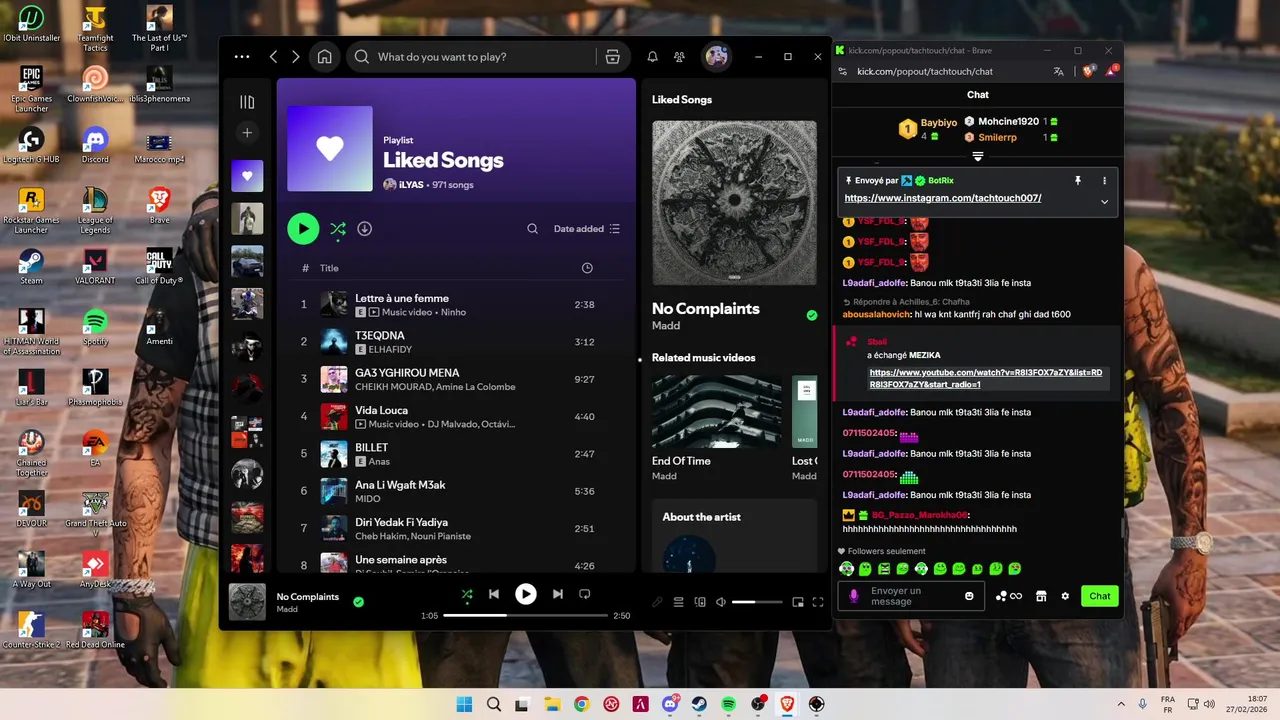Sort by Title column header
This screenshot has width=1280, height=720.
pos(329,268)
